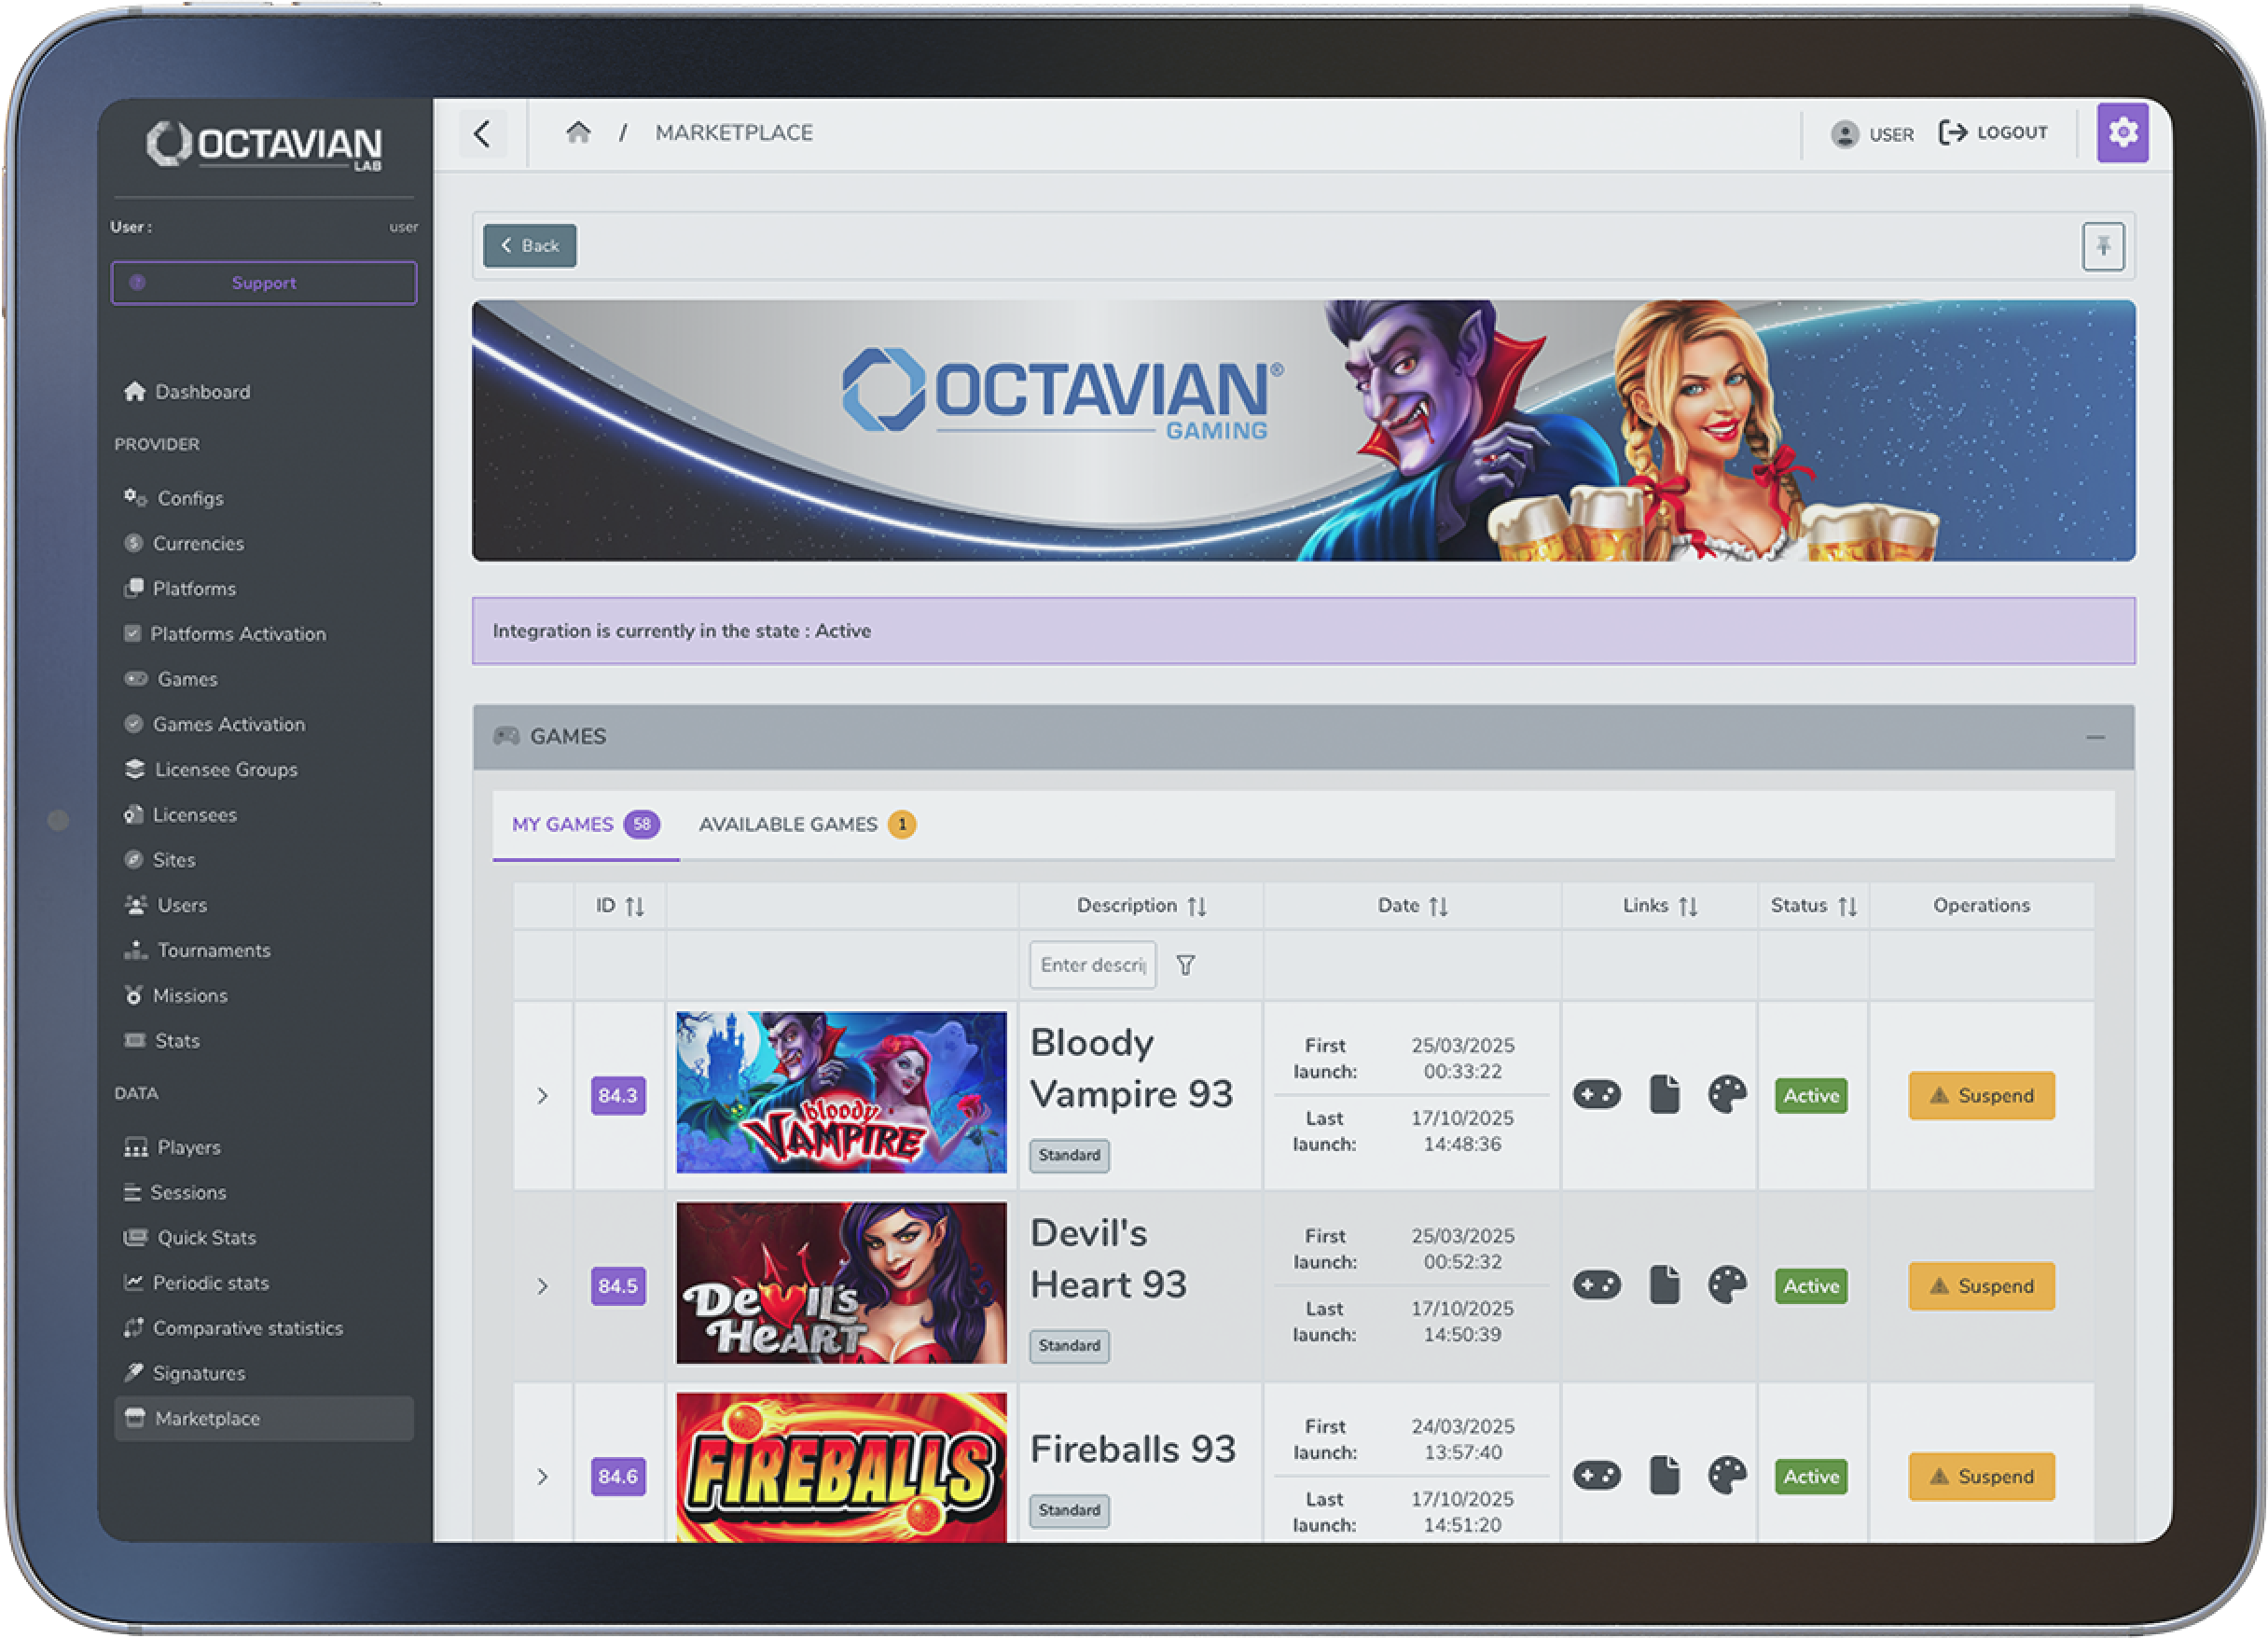Suspend Bloody Vampire 93
The width and height of the screenshot is (2268, 1638).
pyautogui.click(x=1982, y=1096)
